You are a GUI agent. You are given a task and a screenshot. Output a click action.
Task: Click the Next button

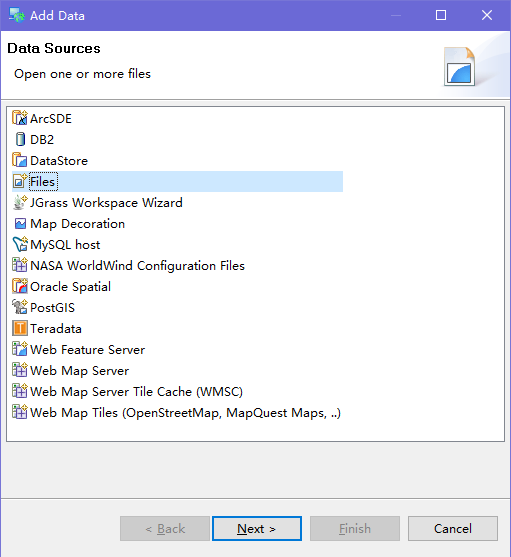point(257,529)
